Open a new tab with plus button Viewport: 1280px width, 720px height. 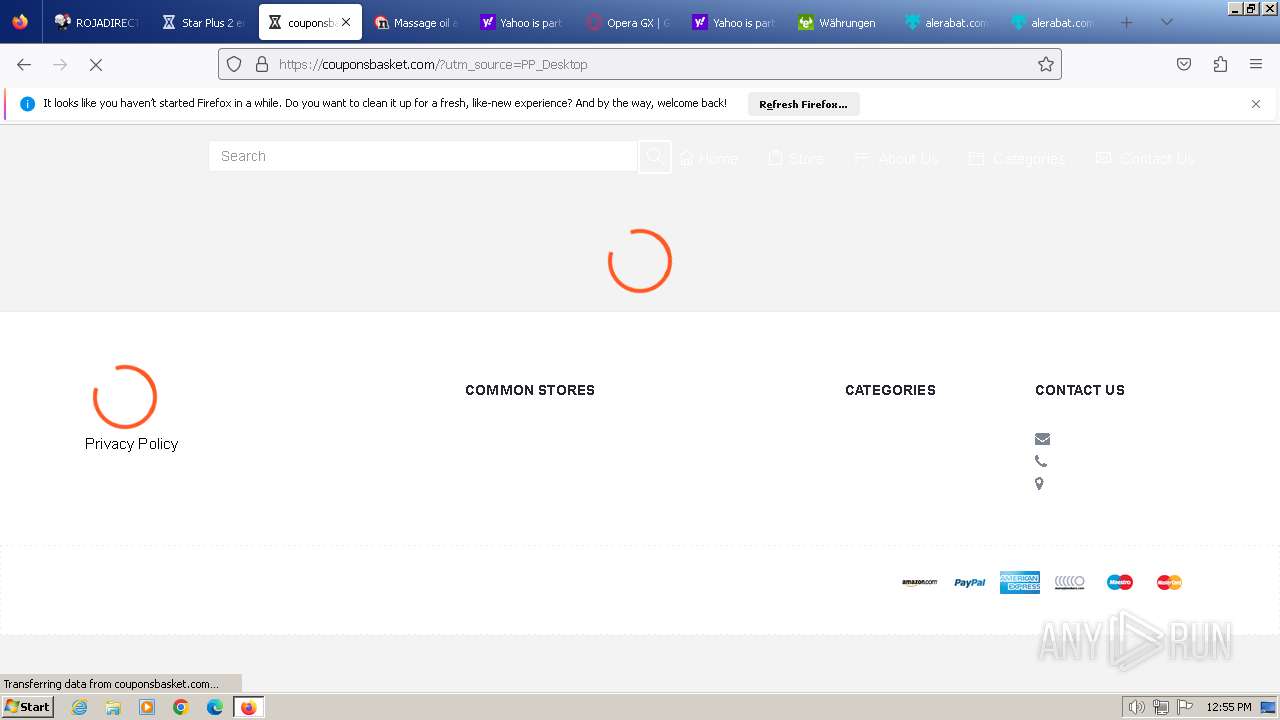pos(1127,22)
